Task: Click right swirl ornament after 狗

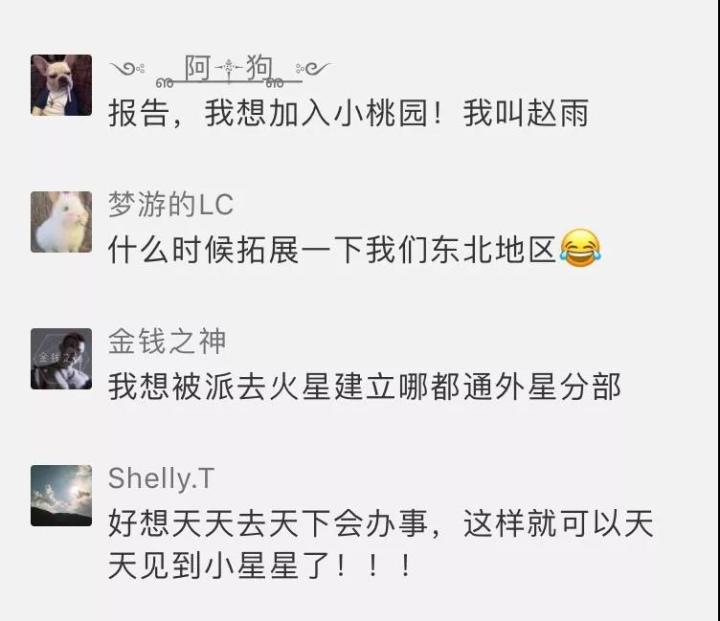Action: [313, 69]
